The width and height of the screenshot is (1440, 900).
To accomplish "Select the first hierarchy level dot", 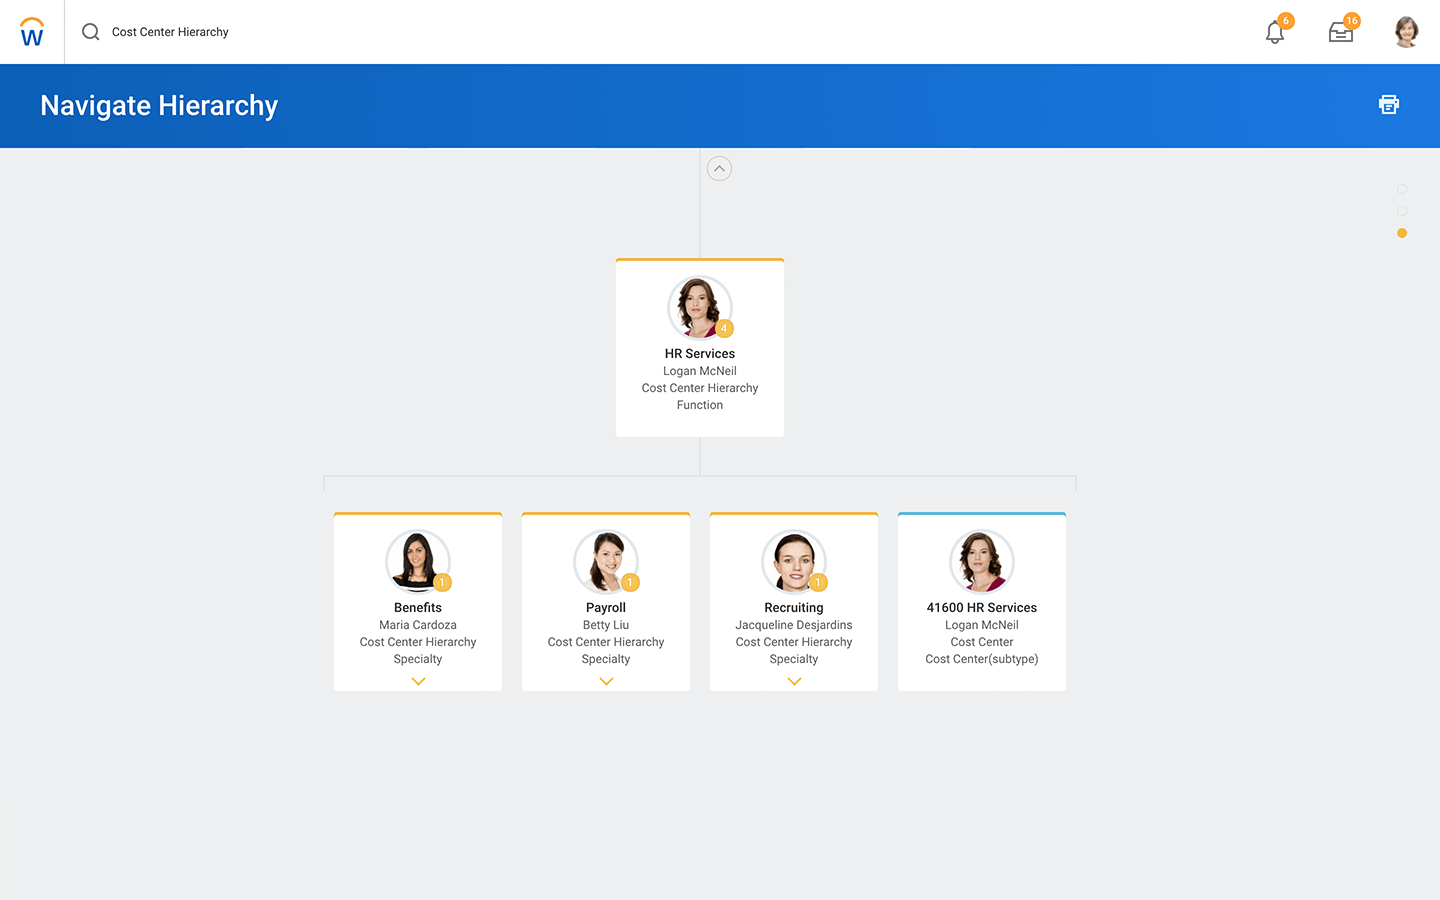I will (x=1402, y=189).
